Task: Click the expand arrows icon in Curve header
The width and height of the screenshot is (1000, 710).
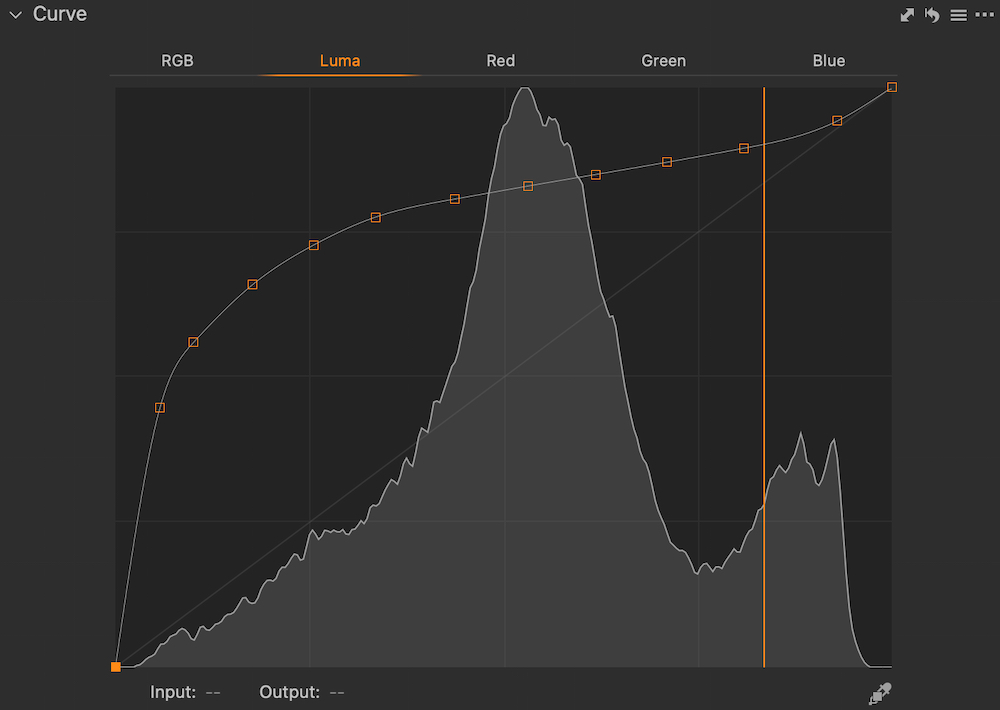Action: [907, 15]
